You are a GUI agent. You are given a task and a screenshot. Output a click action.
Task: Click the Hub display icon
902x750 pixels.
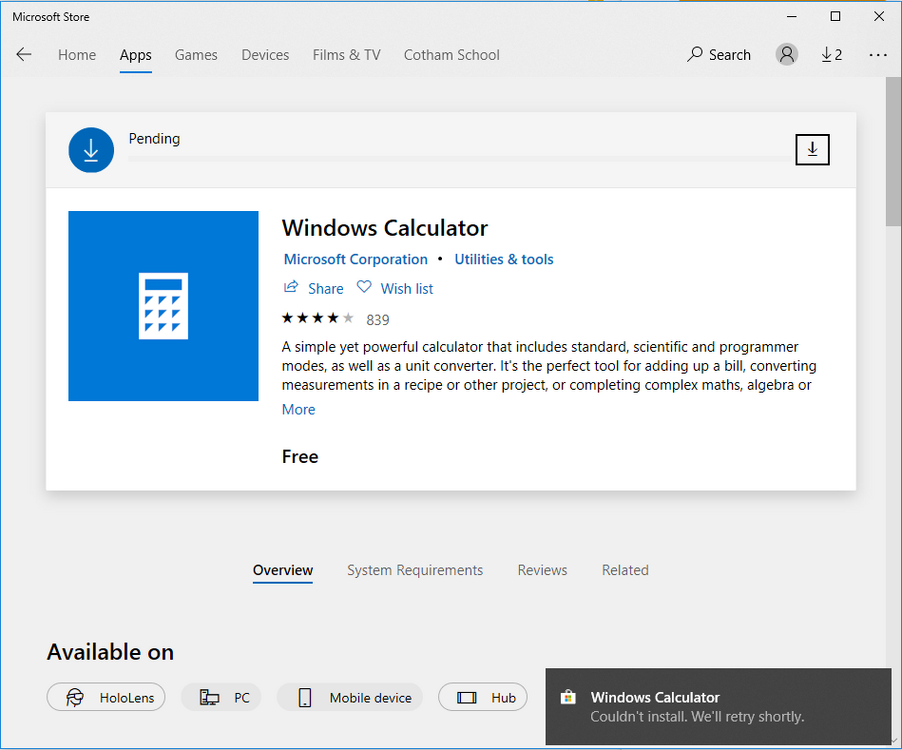[467, 698]
